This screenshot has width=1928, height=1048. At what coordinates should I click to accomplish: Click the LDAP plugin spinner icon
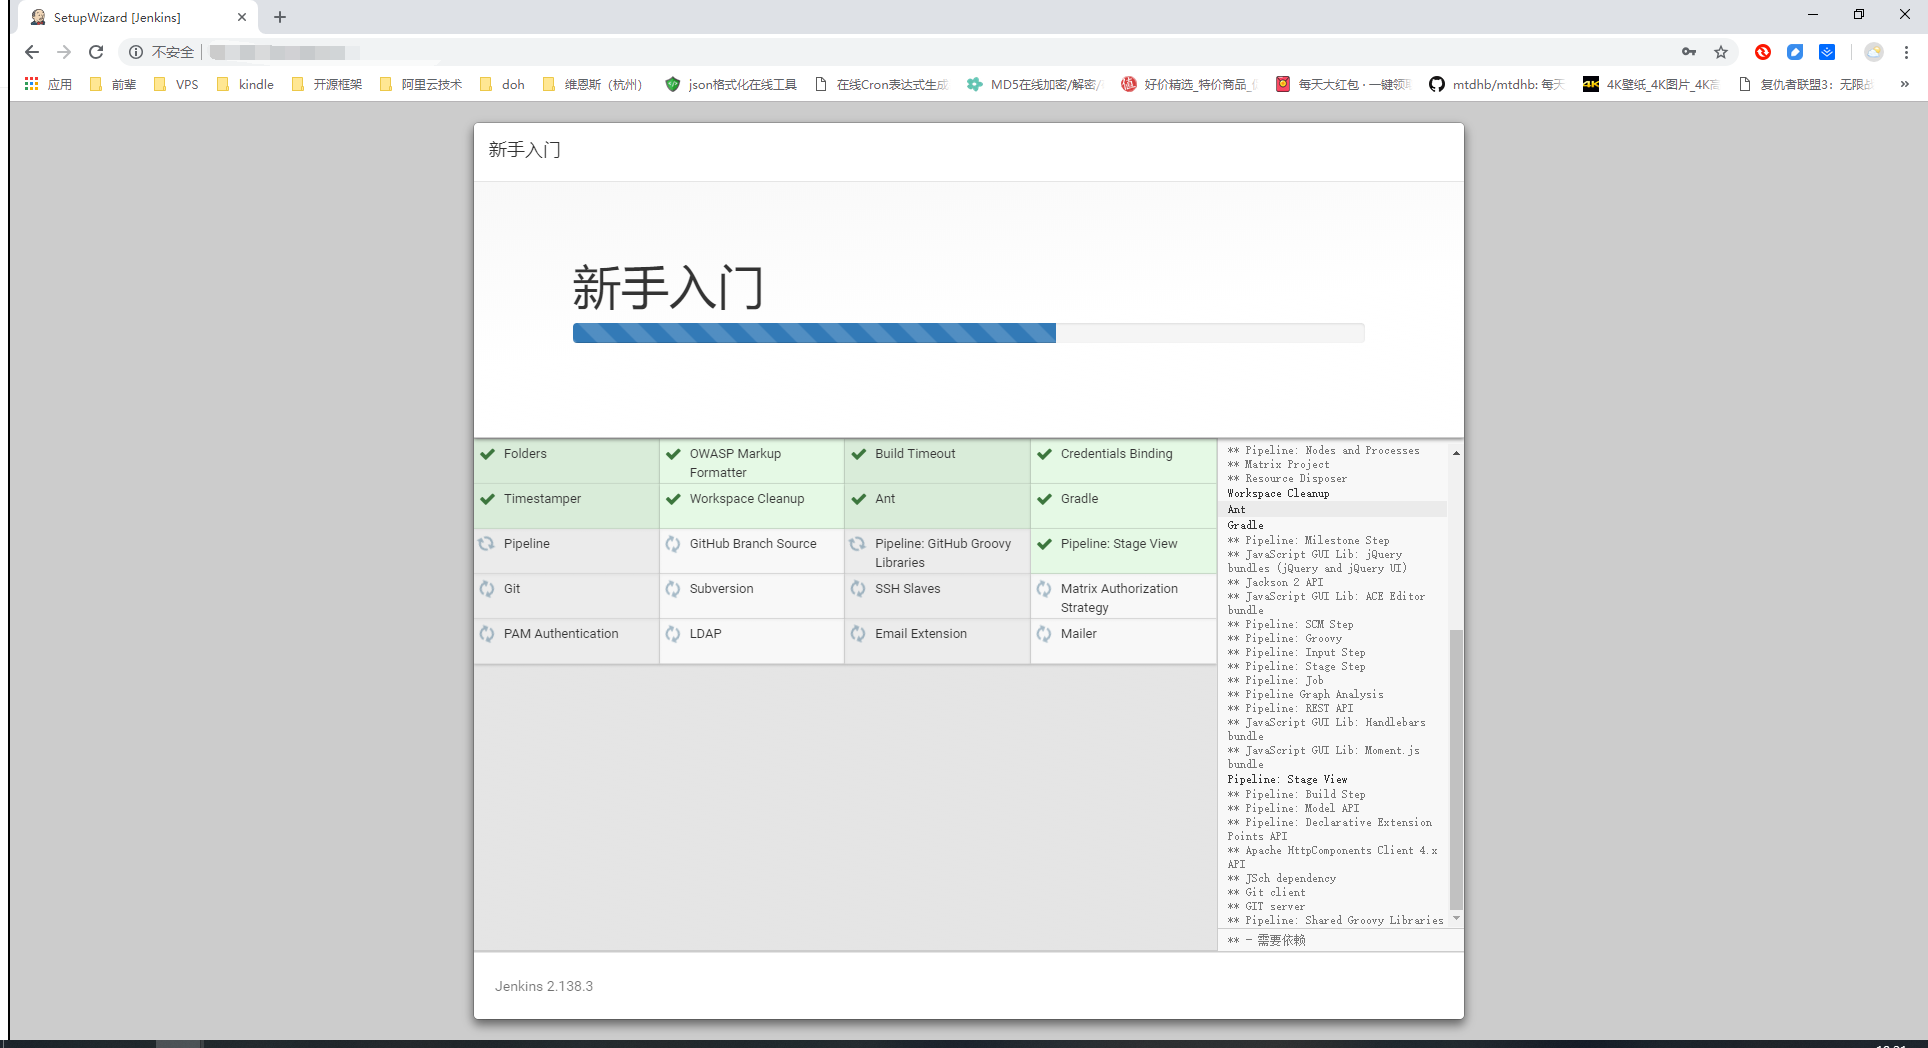click(x=672, y=633)
